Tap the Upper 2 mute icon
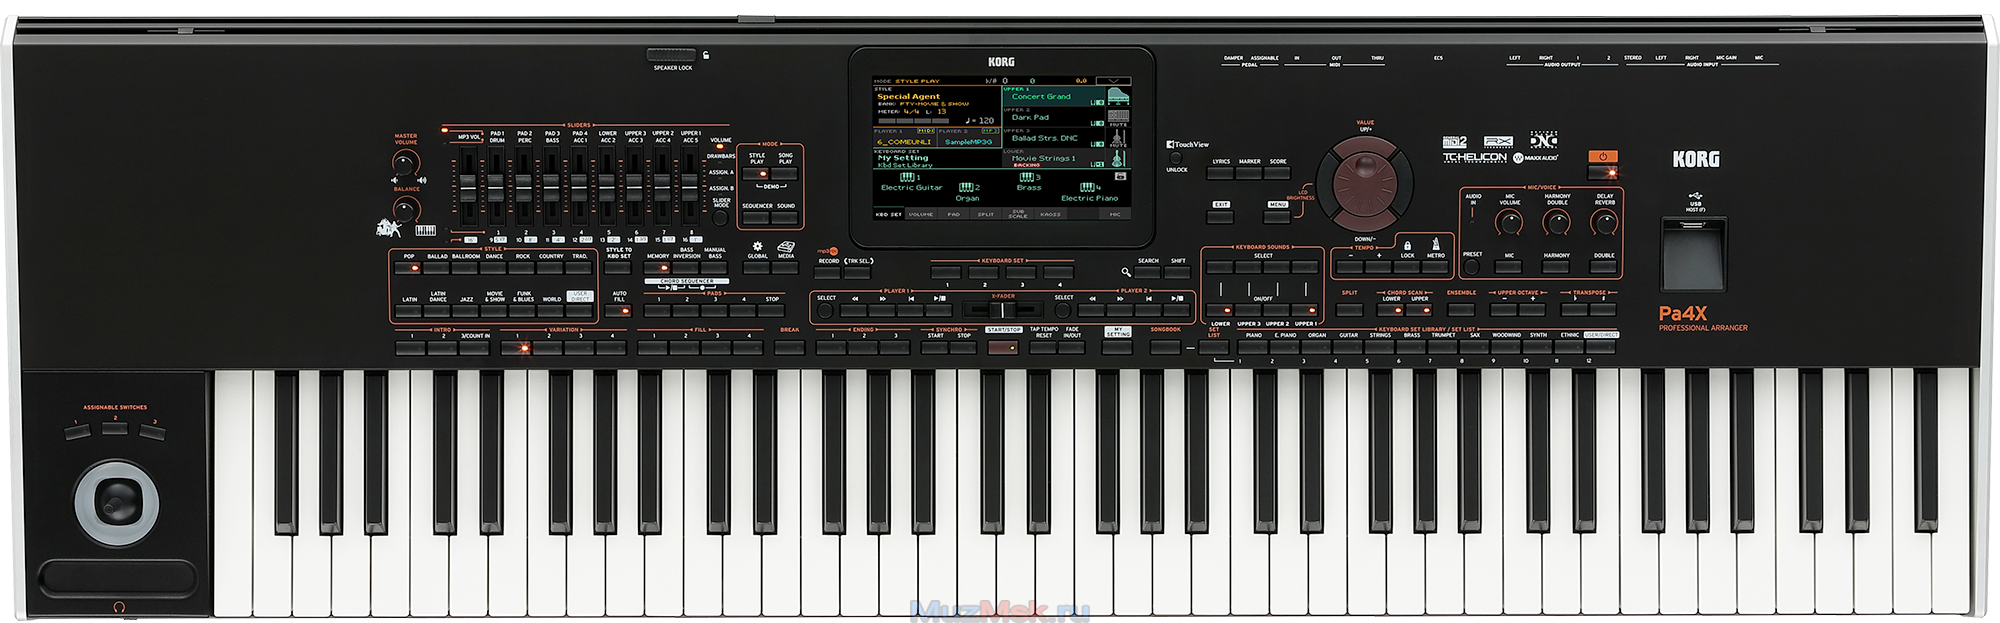This screenshot has width=2000, height=623. [1118, 118]
